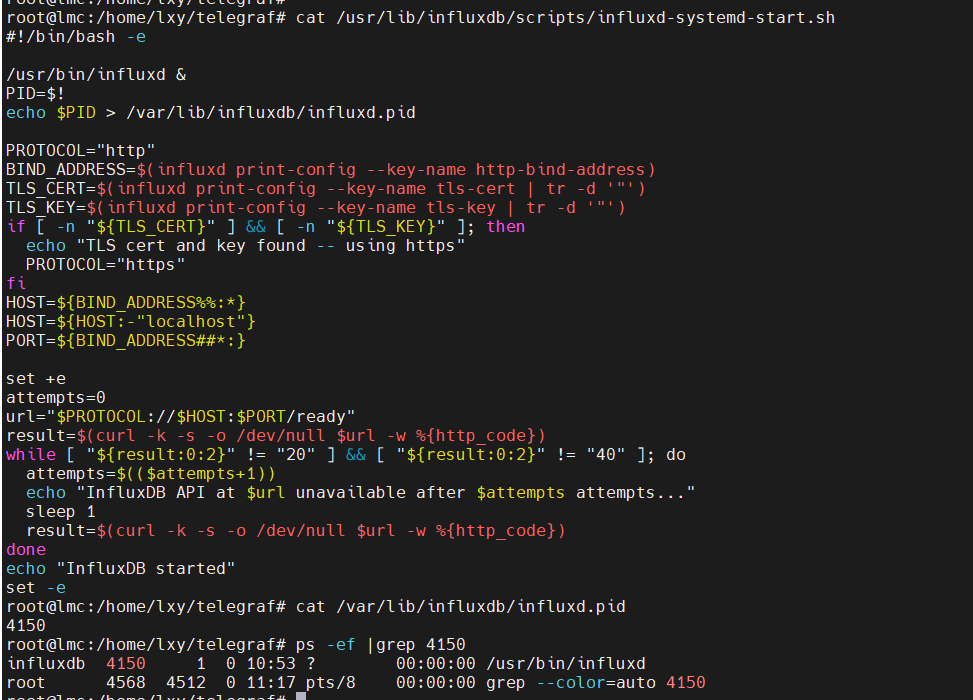This screenshot has width=973, height=700.
Task: Click the HOST localhost default line
Action: click(x=131, y=321)
